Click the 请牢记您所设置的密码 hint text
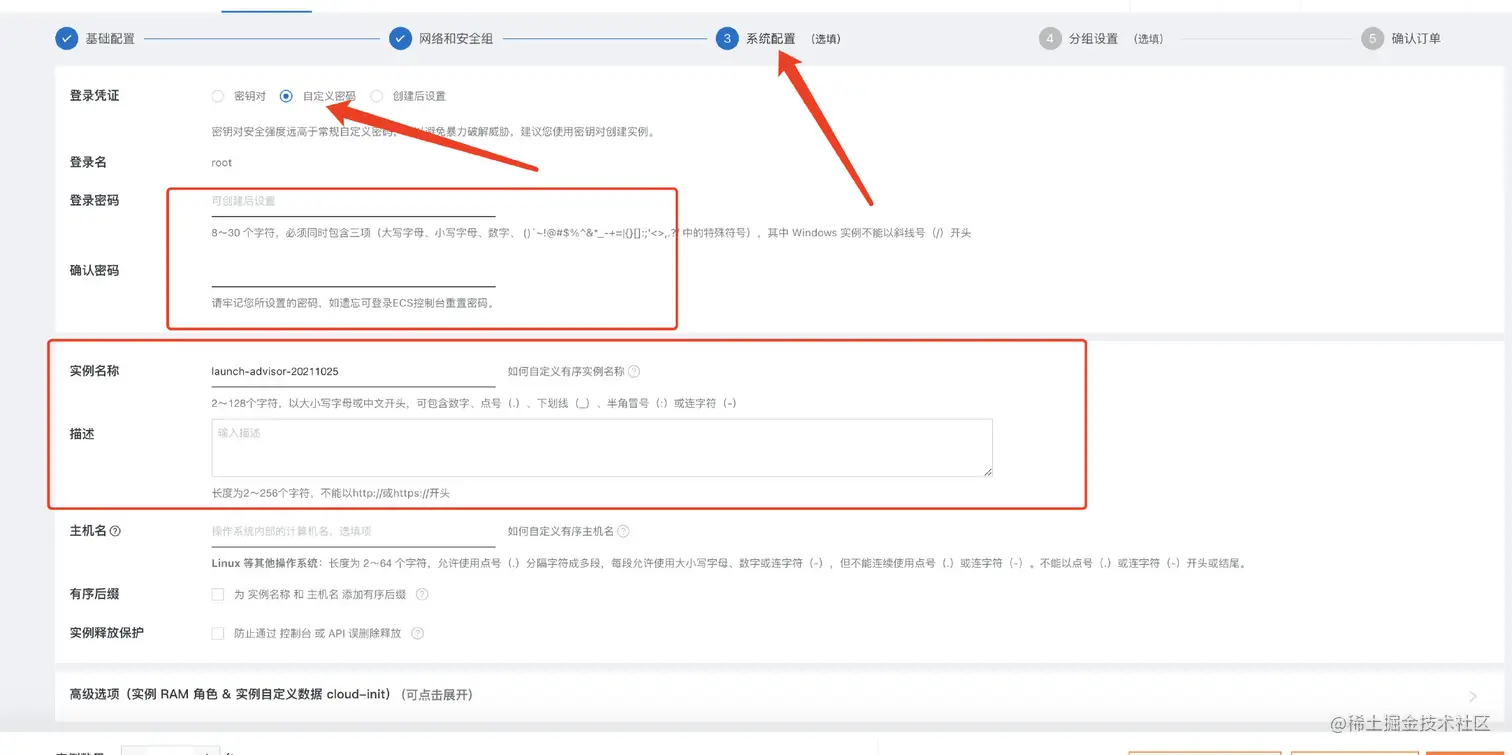This screenshot has height=755, width=1512. 353,302
